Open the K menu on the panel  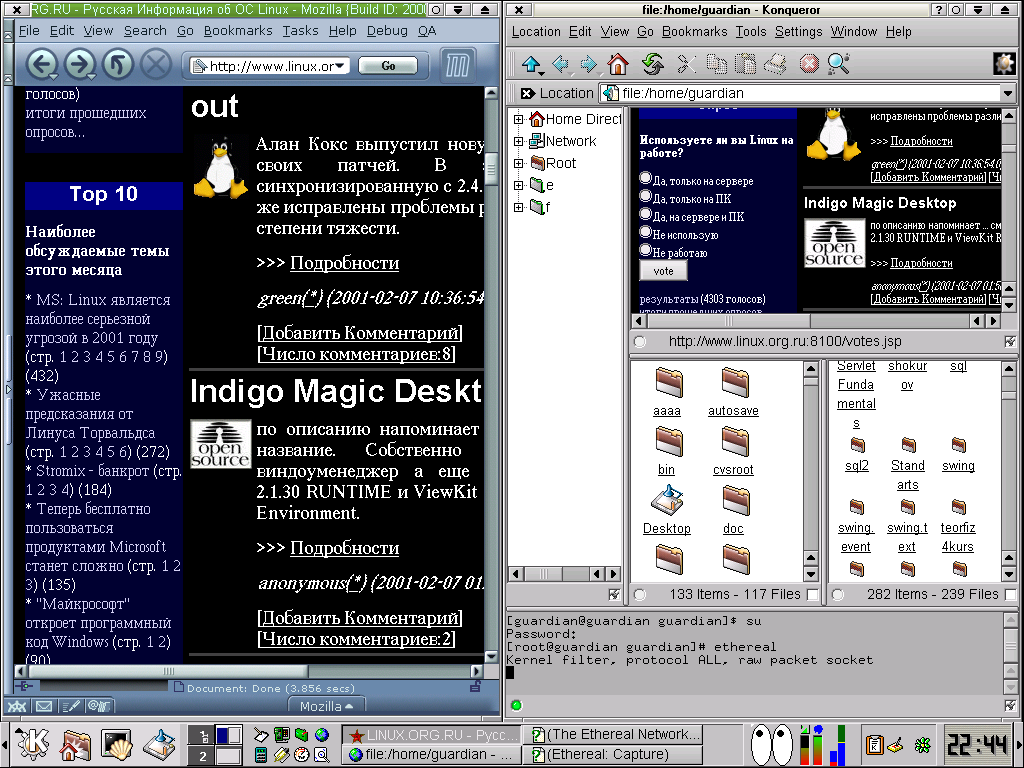(33, 743)
